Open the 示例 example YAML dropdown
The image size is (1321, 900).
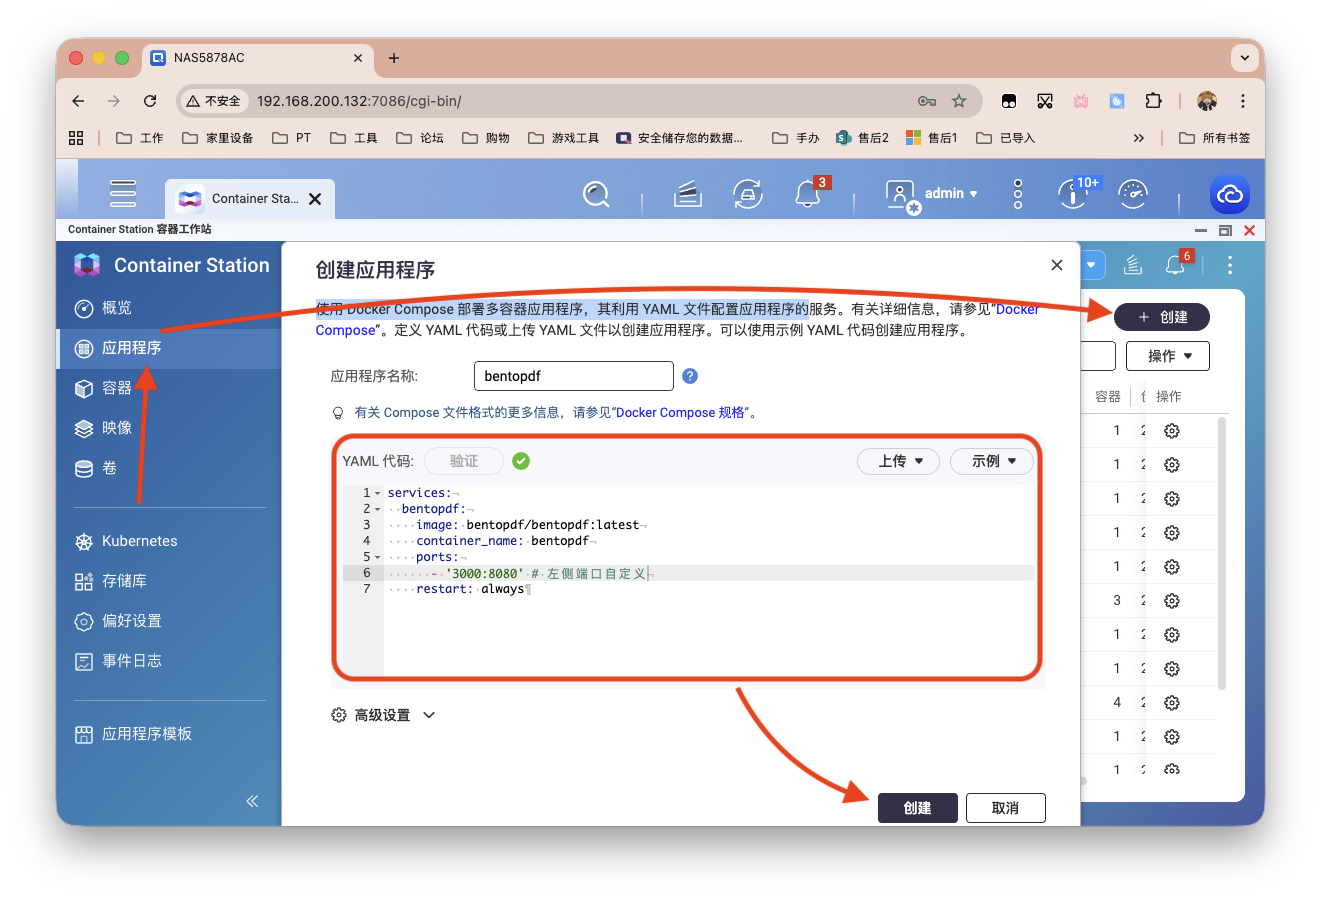[990, 461]
